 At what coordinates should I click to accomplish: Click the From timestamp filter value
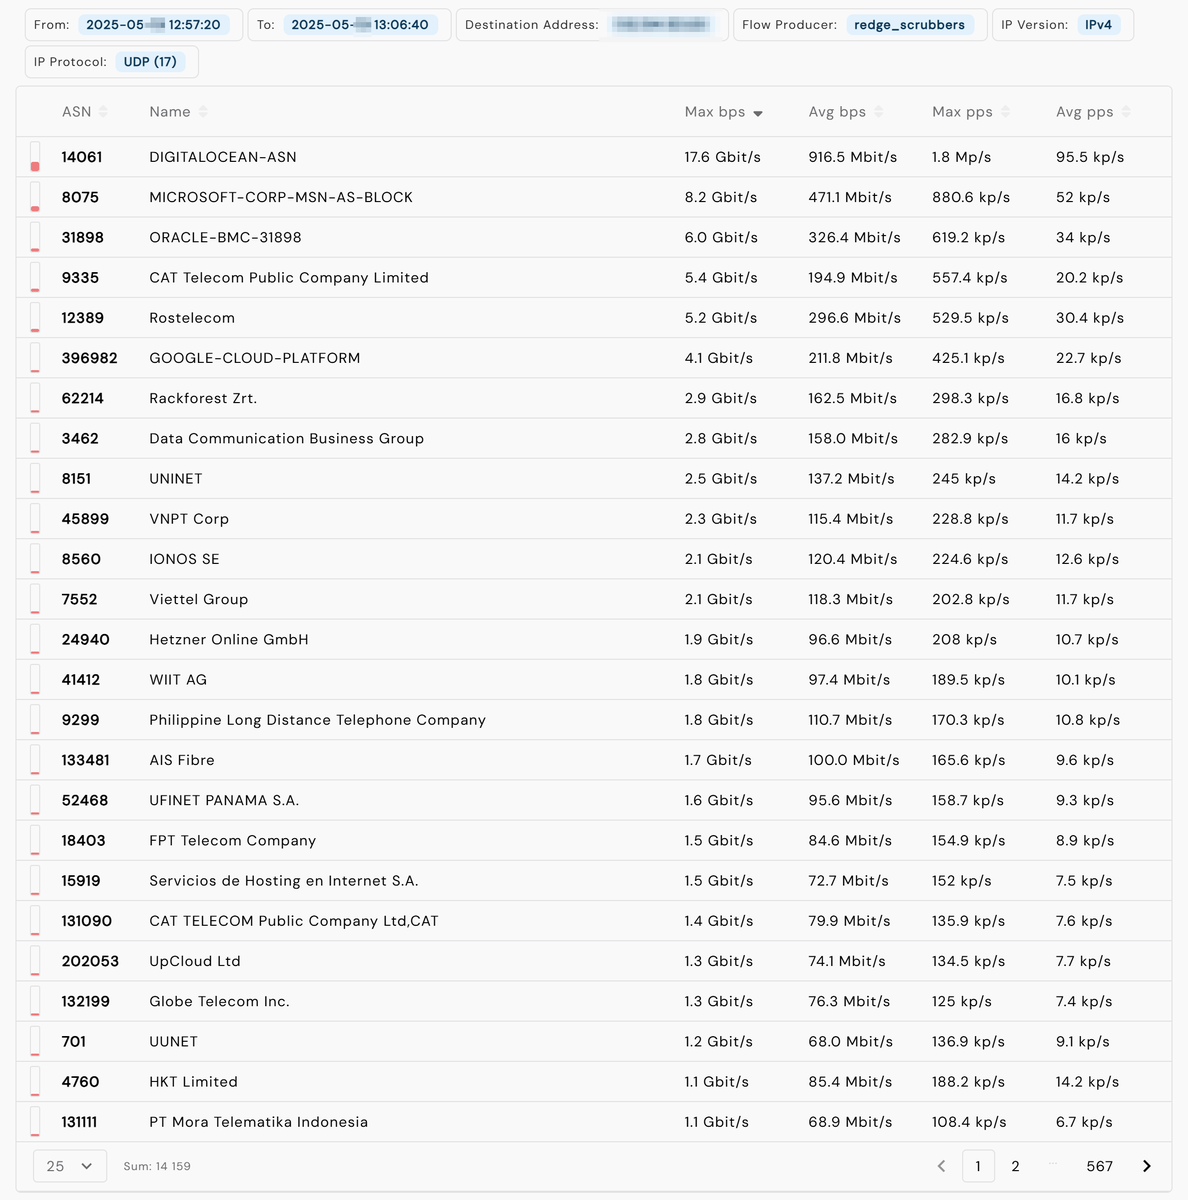(x=153, y=25)
